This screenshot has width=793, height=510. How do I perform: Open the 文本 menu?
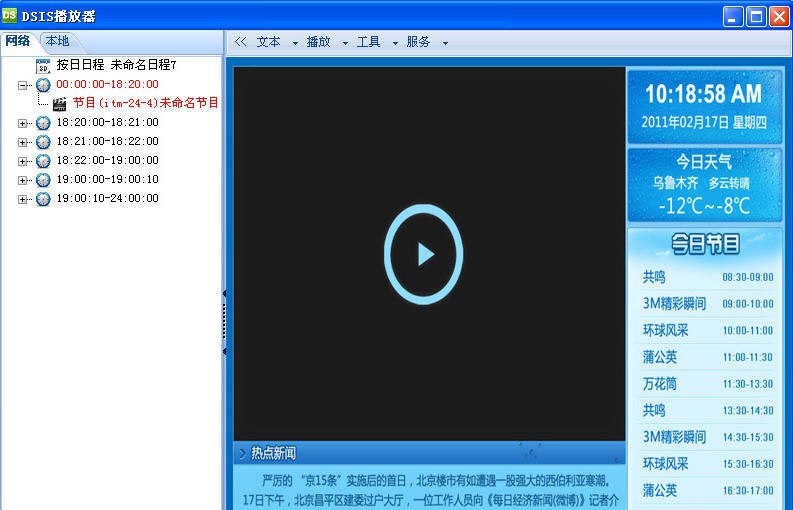[268, 42]
